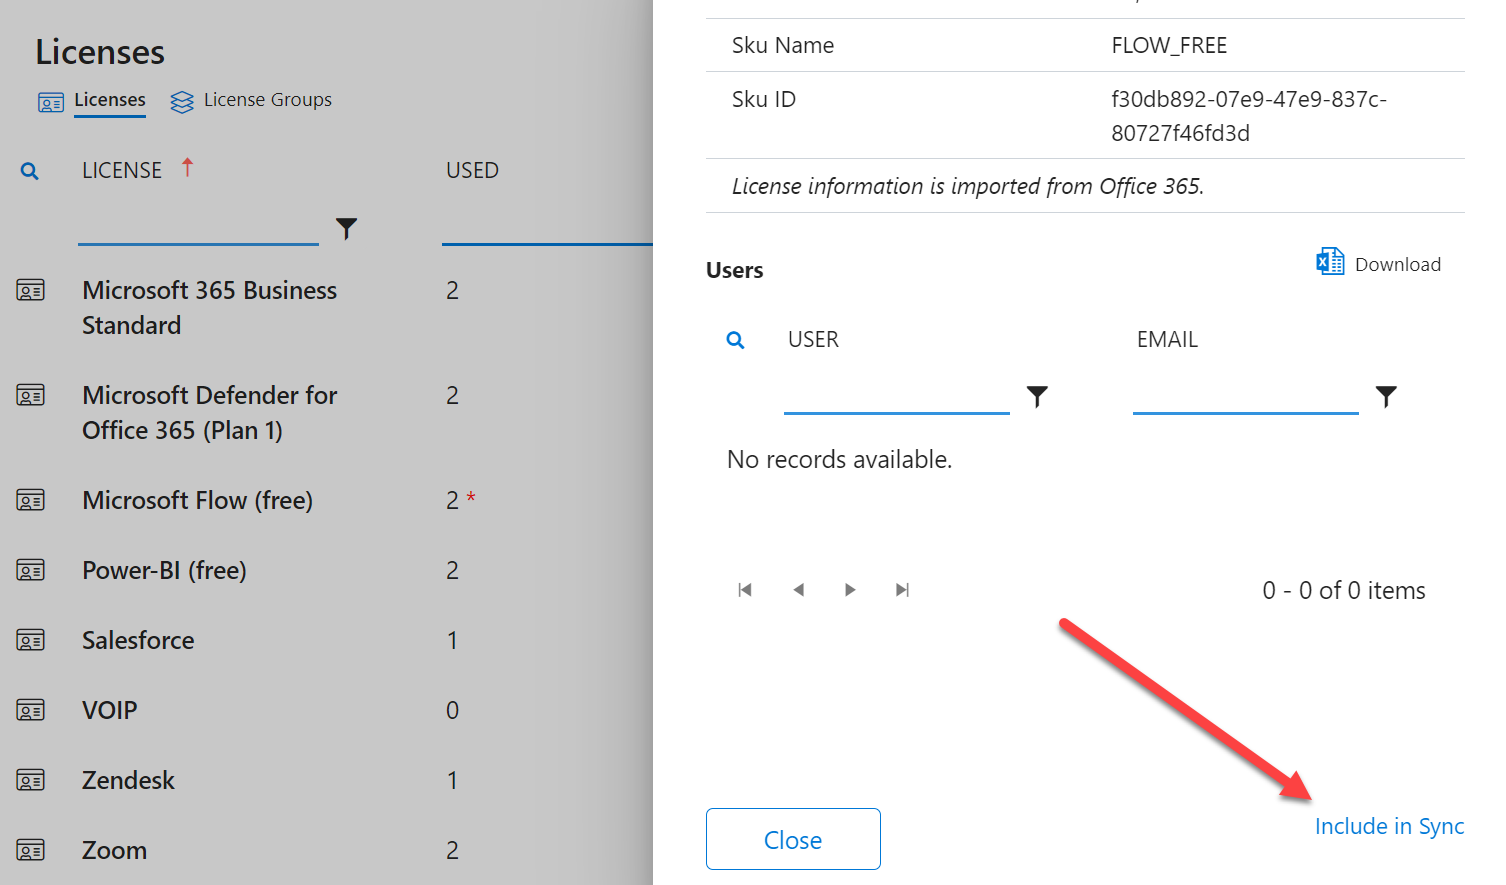Viewport: 1506px width, 885px height.
Task: Click the license icon for Salesforce
Action: click(x=31, y=640)
